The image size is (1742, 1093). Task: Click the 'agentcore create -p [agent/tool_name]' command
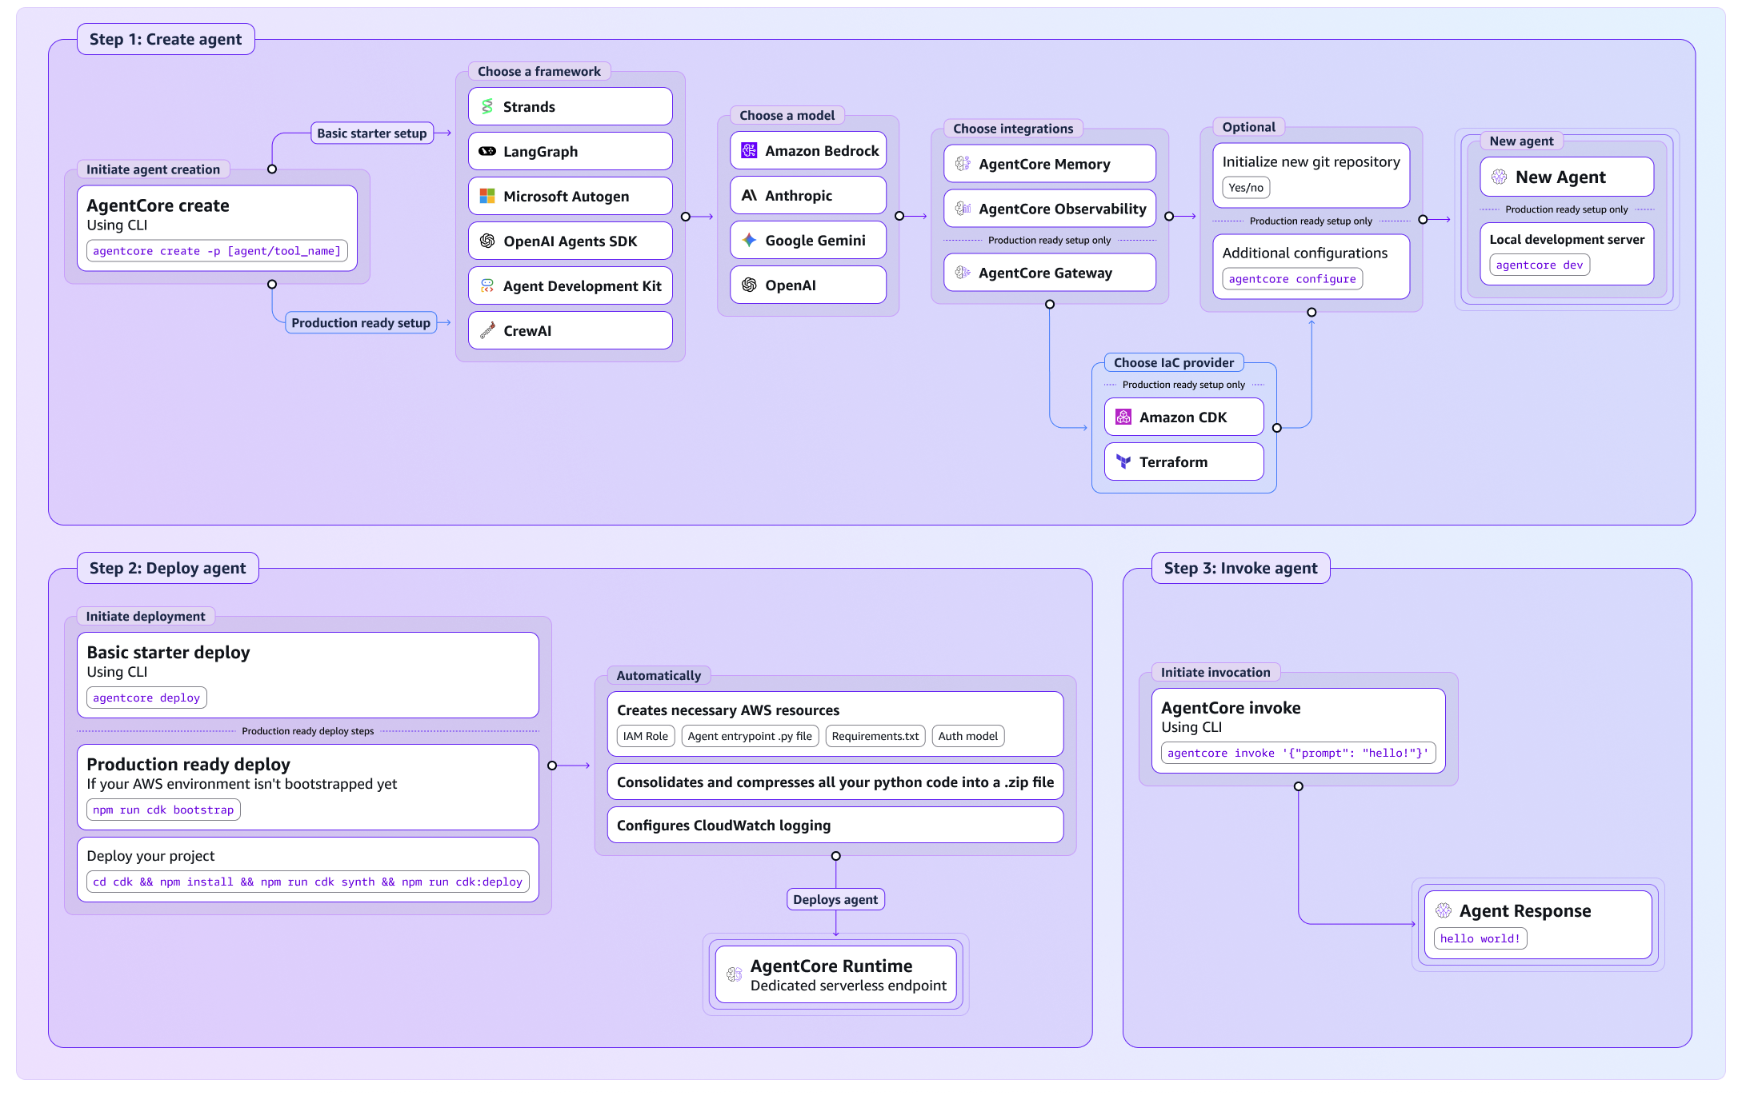(217, 251)
